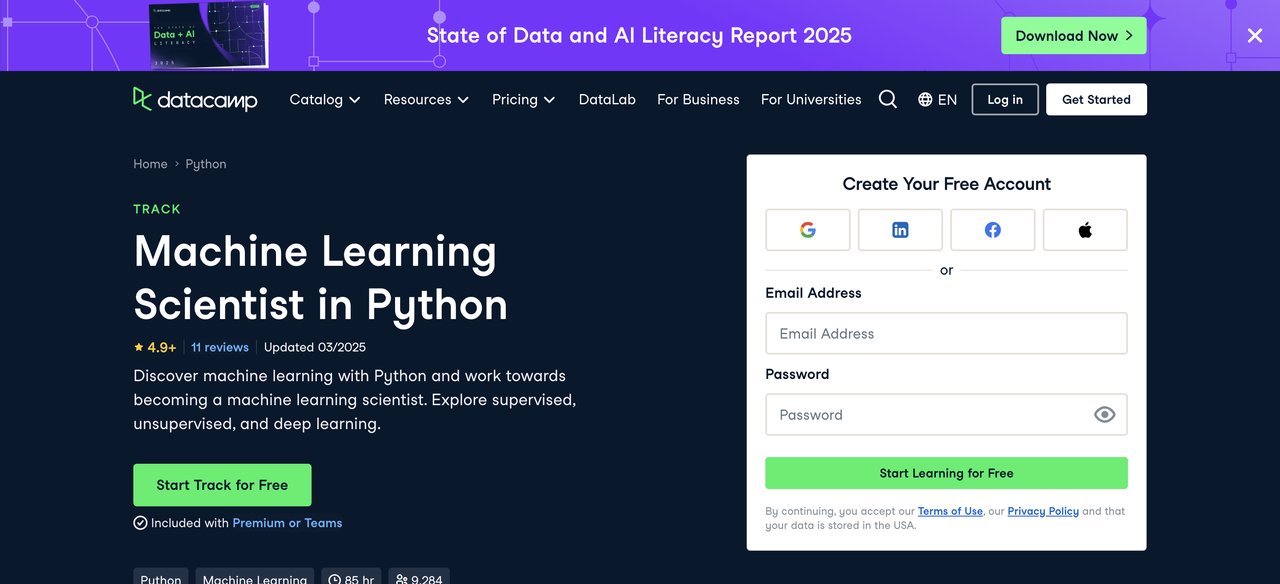Viewport: 1280px width, 584px height.
Task: Open the Premium or Teams link
Action: pyautogui.click(x=287, y=523)
